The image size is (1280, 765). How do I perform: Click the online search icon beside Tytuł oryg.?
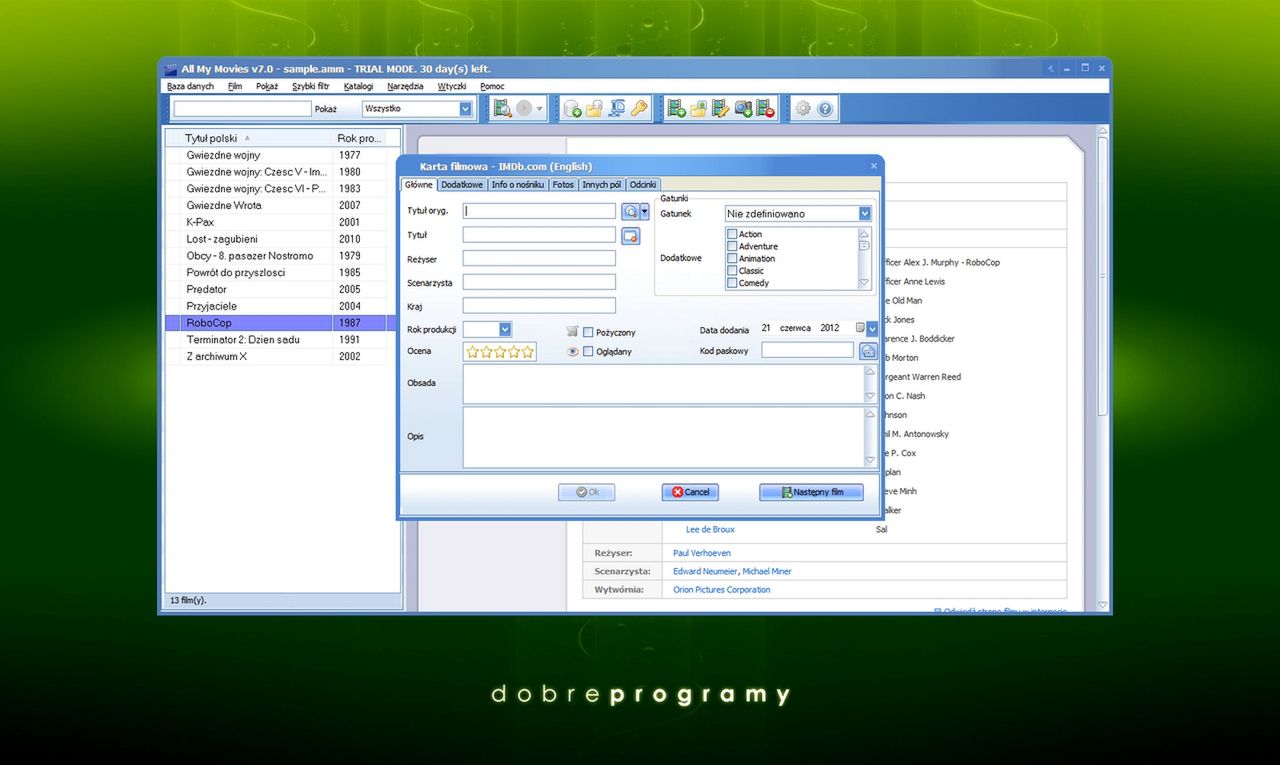click(630, 211)
